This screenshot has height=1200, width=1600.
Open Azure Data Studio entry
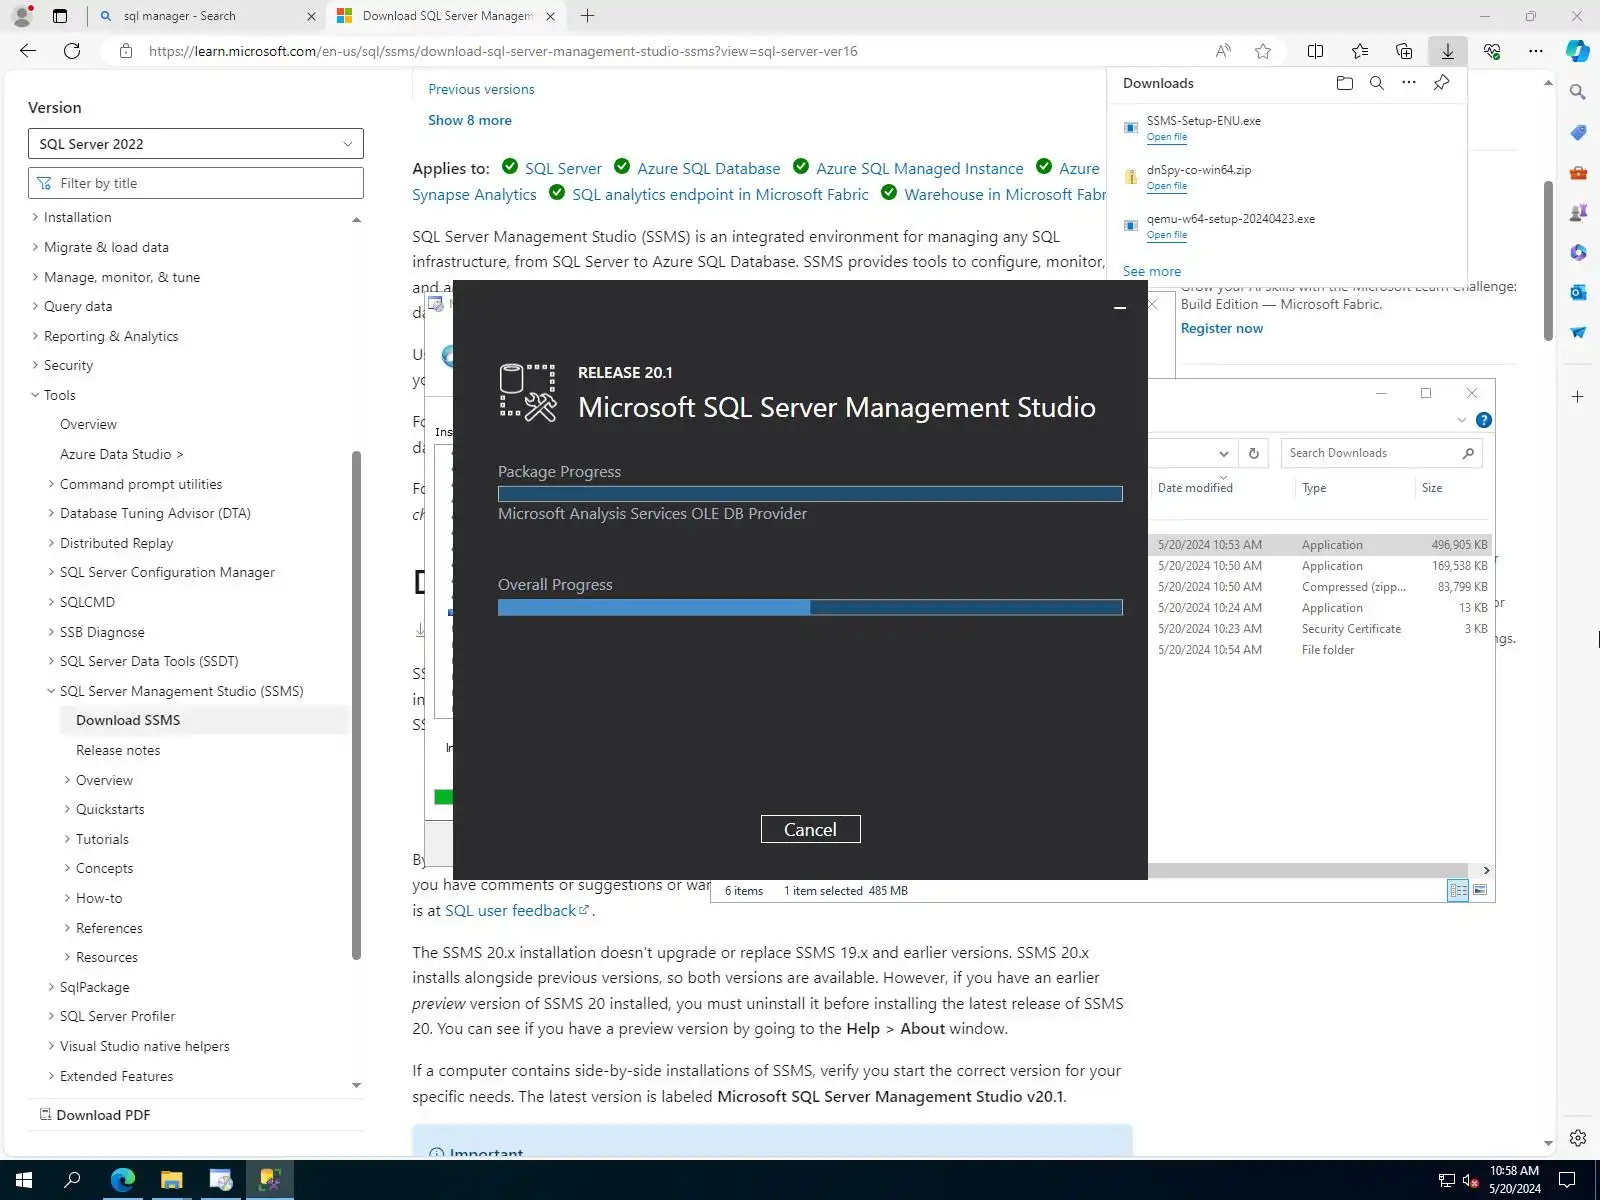point(121,454)
